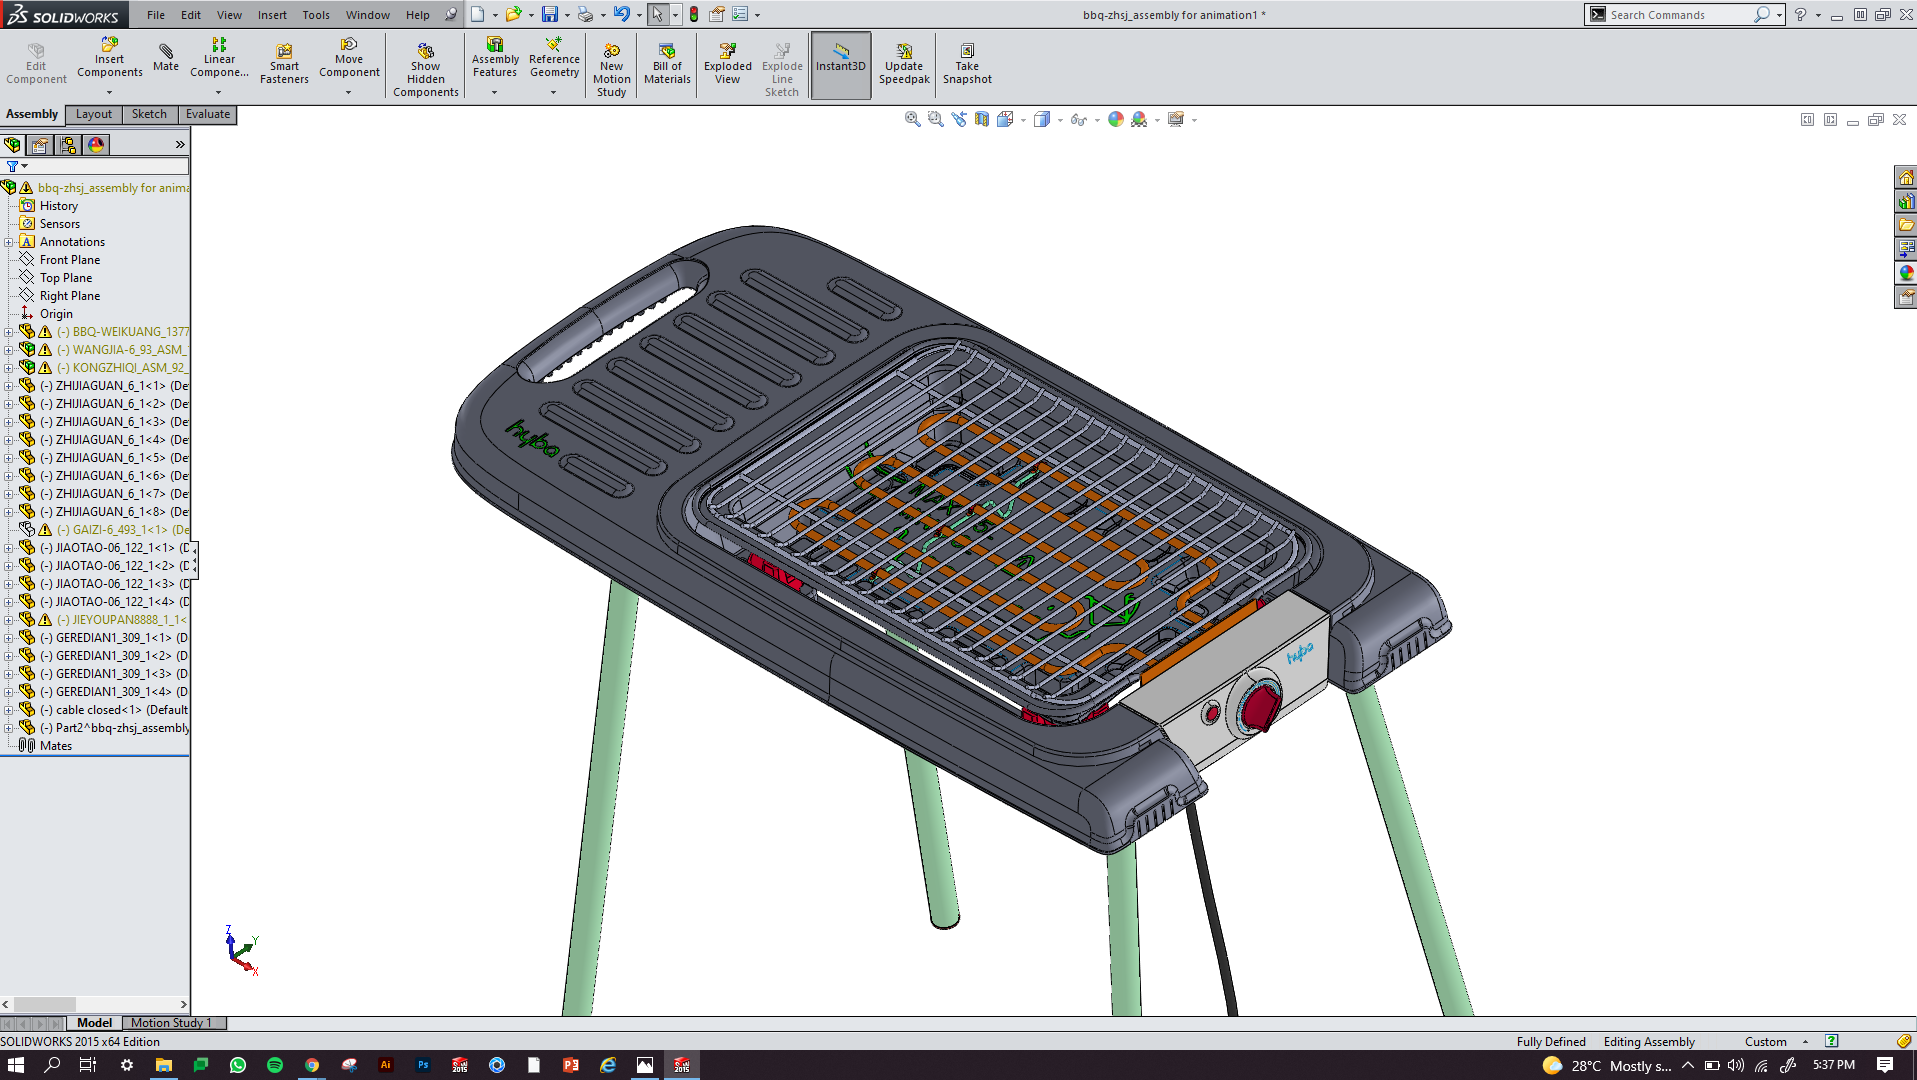Expand the JIAOTAO-06_122_1<1> component
The image size is (1917, 1080).
[8, 548]
